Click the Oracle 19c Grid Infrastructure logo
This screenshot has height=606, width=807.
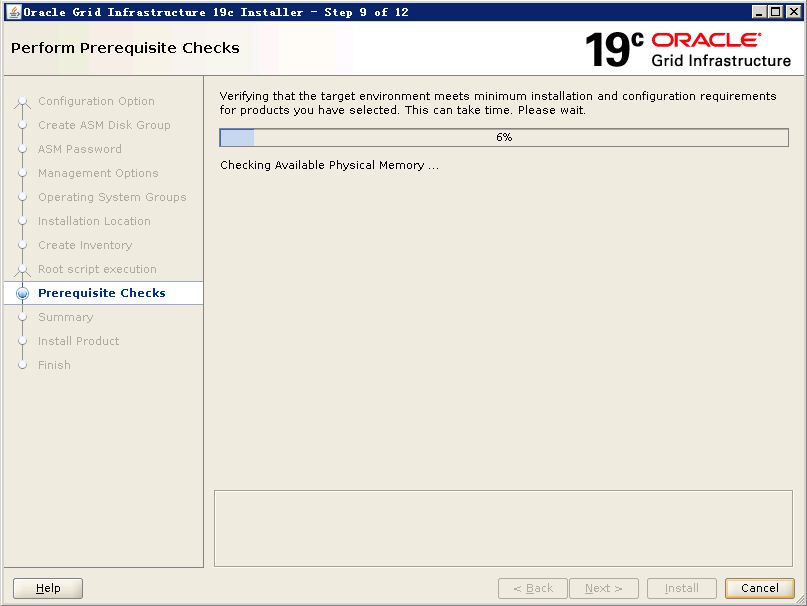[688, 49]
